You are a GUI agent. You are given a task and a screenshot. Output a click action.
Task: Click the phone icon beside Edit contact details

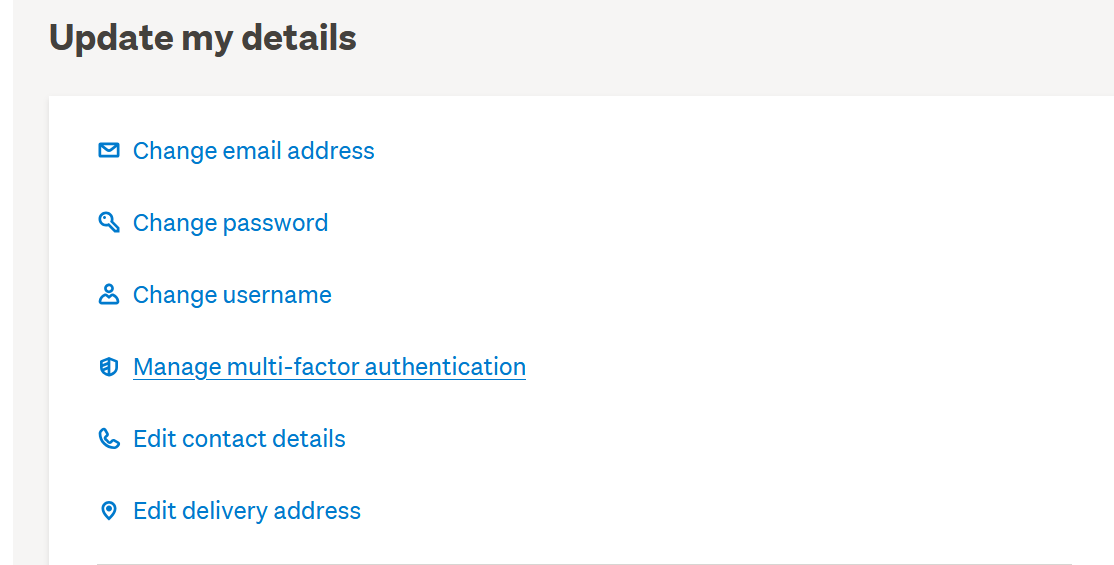pyautogui.click(x=109, y=439)
